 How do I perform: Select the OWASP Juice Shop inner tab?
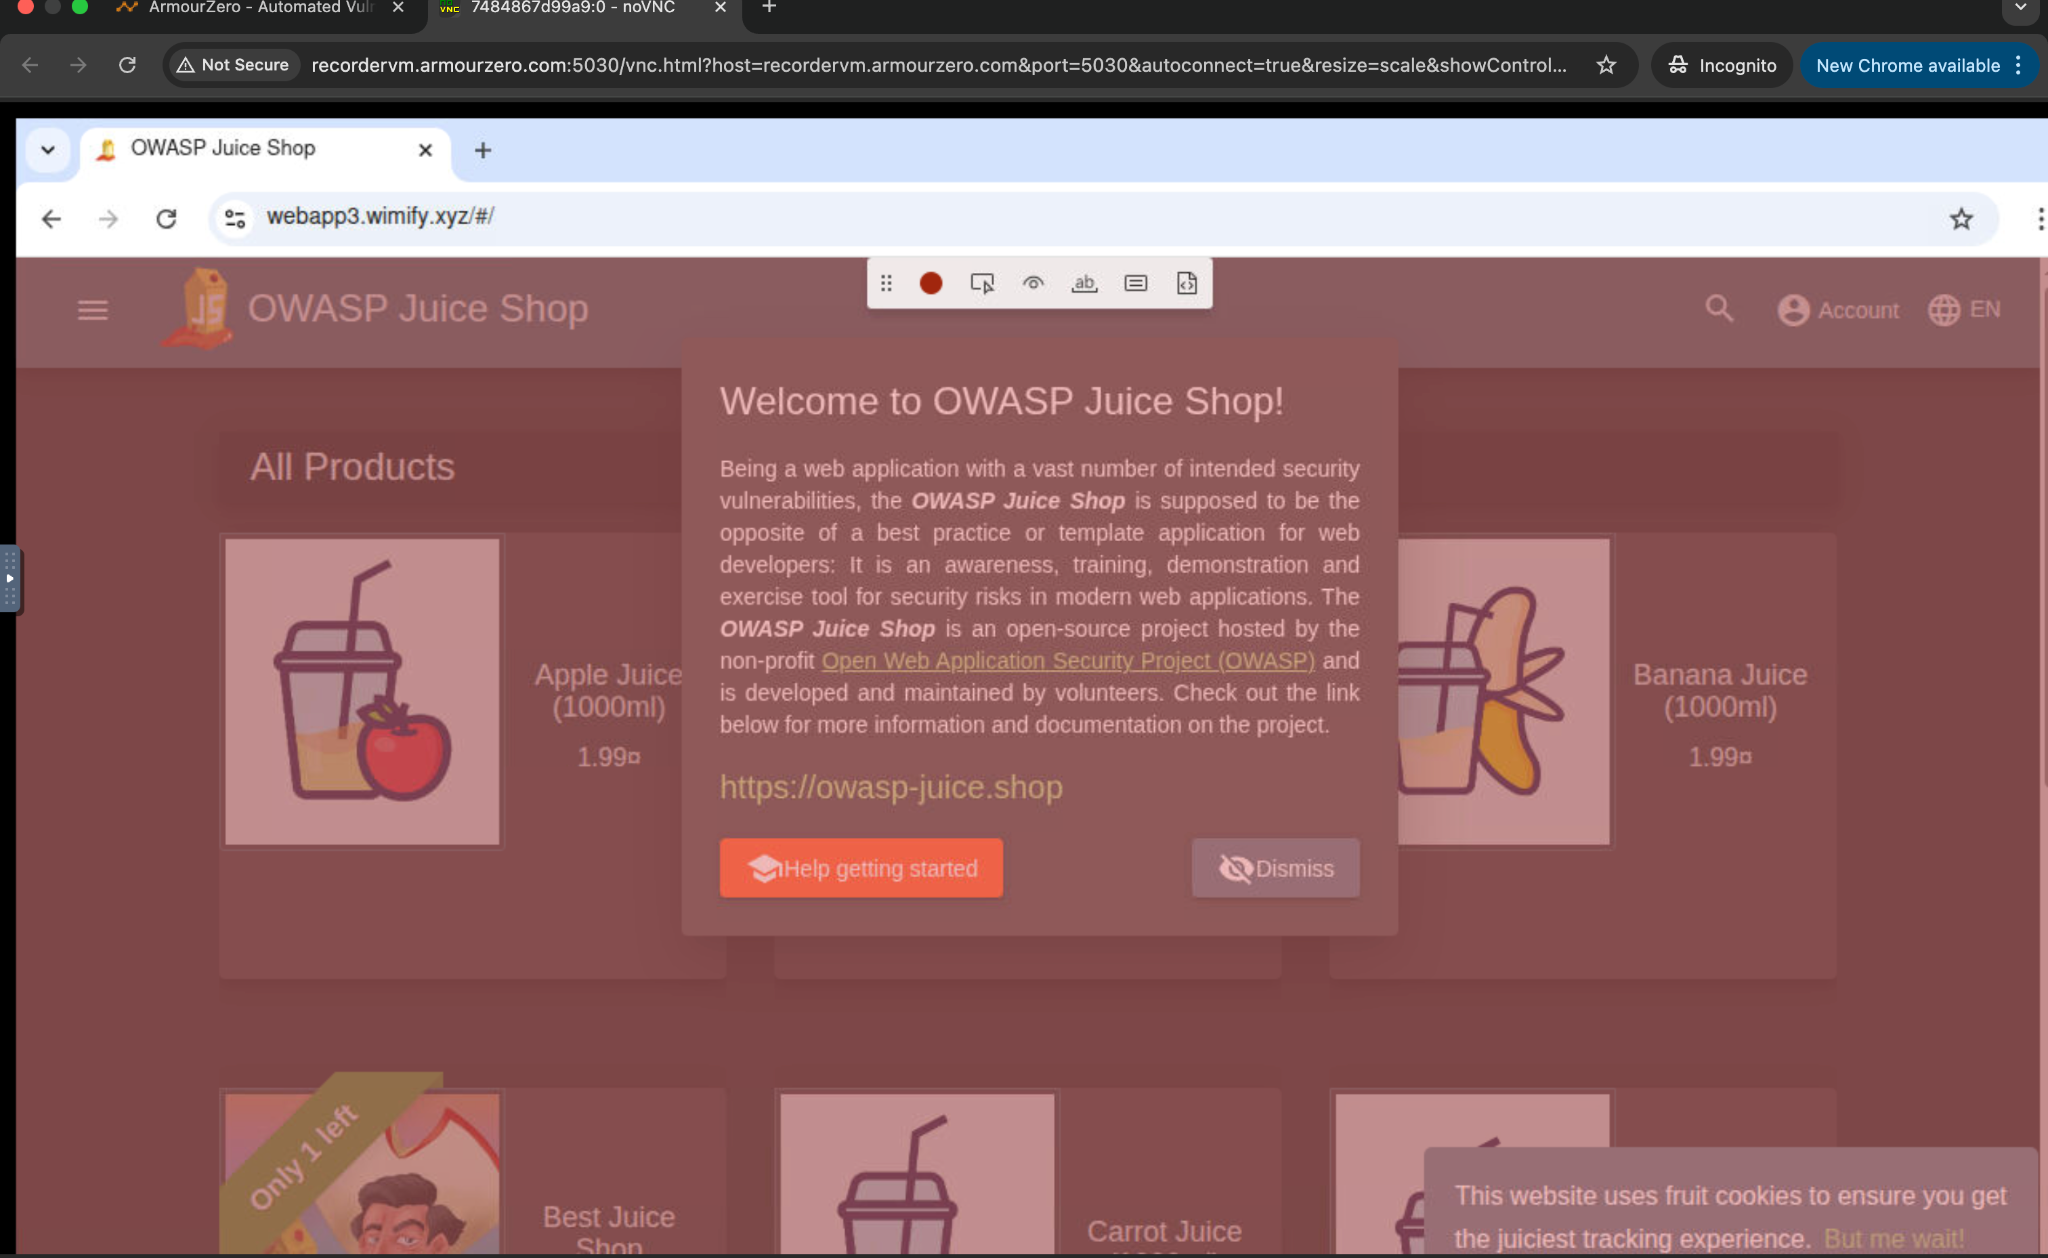tap(222, 149)
